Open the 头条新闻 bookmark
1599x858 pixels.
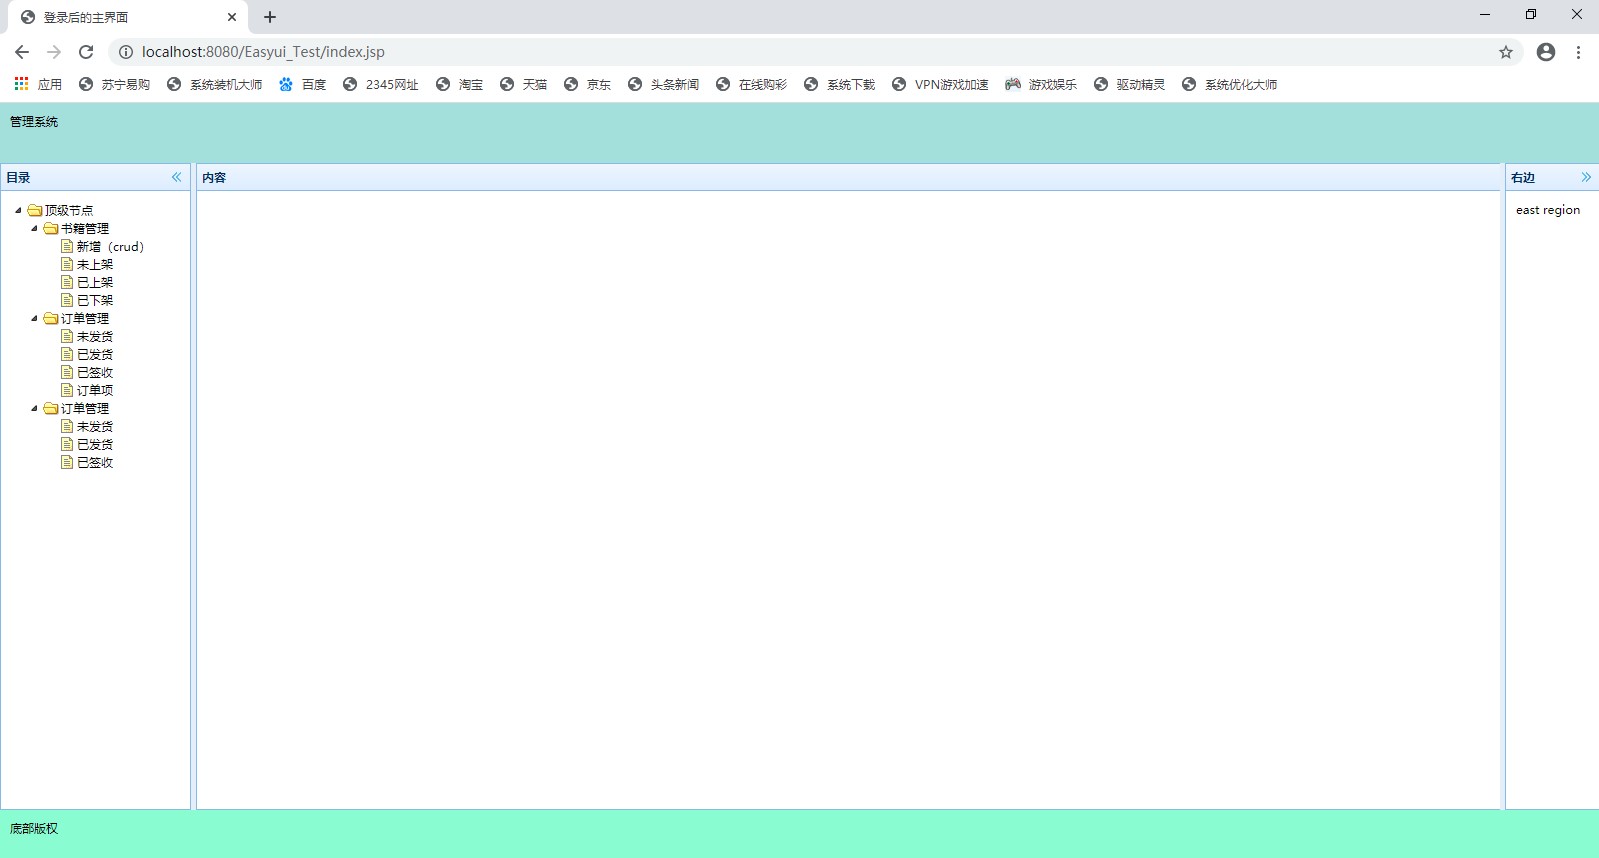pos(663,84)
